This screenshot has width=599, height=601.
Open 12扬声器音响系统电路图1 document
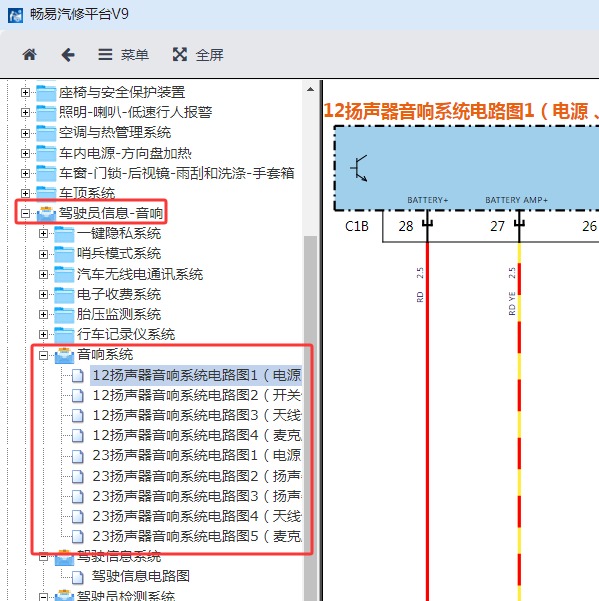tap(197, 375)
